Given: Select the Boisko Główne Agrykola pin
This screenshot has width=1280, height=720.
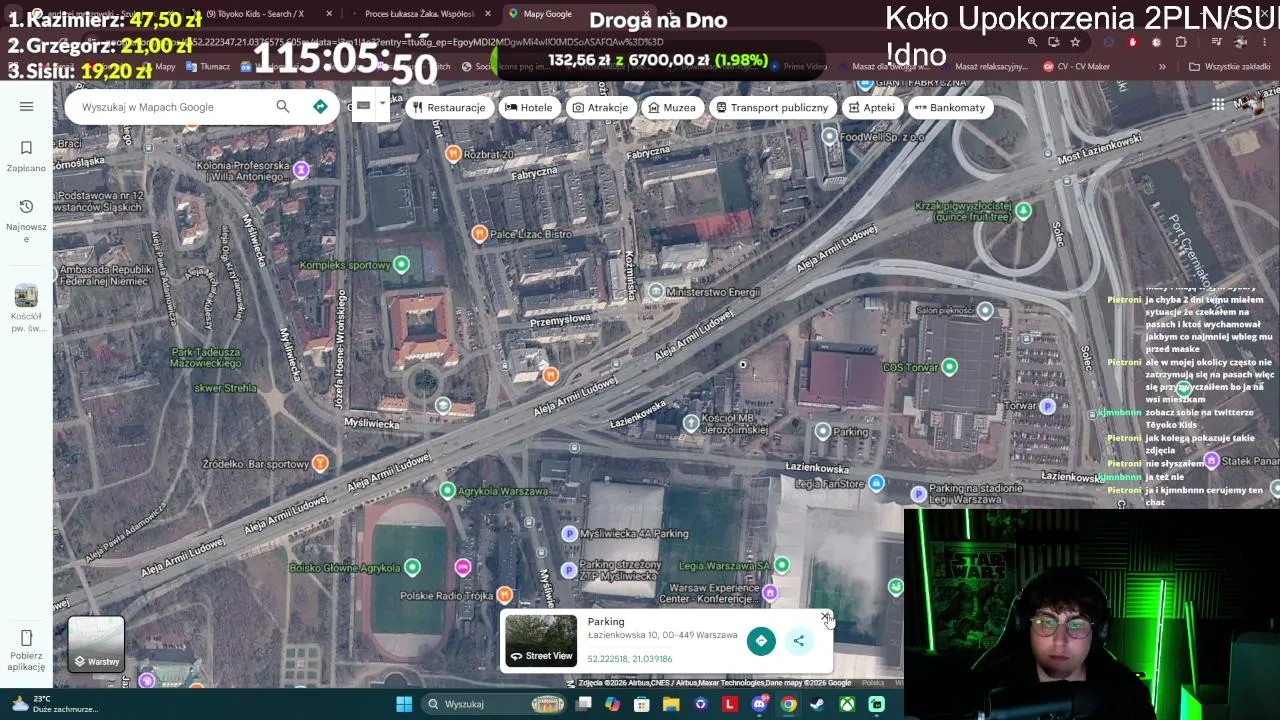Looking at the screenshot, I should click(412, 568).
